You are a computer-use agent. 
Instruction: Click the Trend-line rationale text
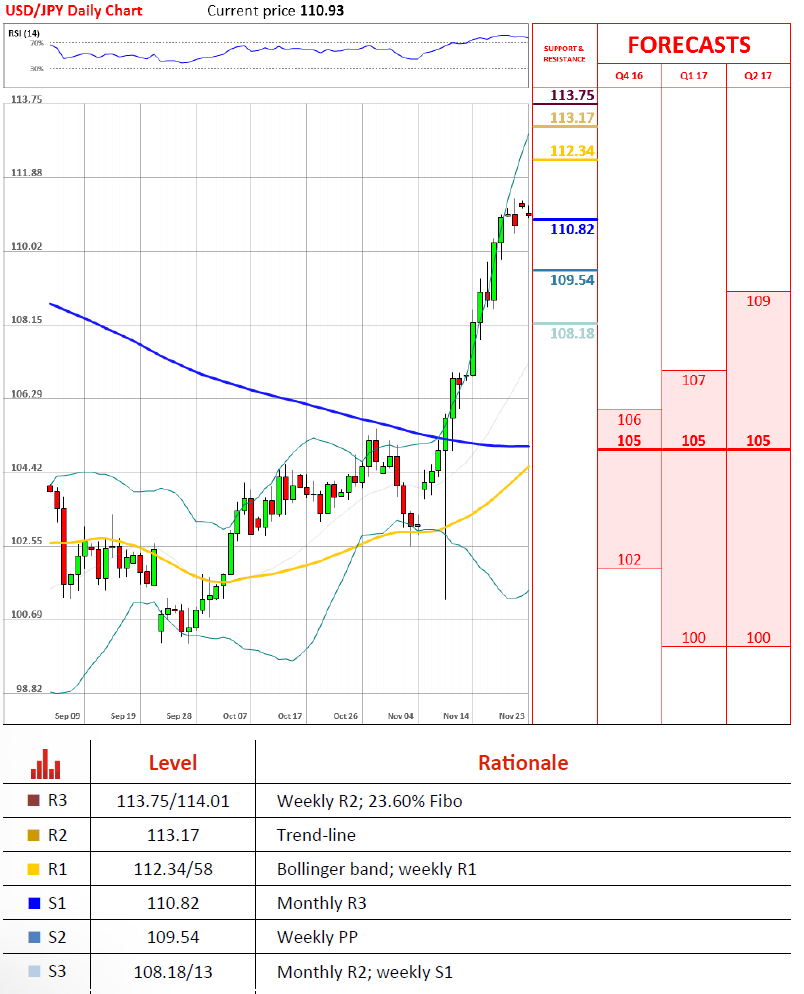(x=316, y=836)
